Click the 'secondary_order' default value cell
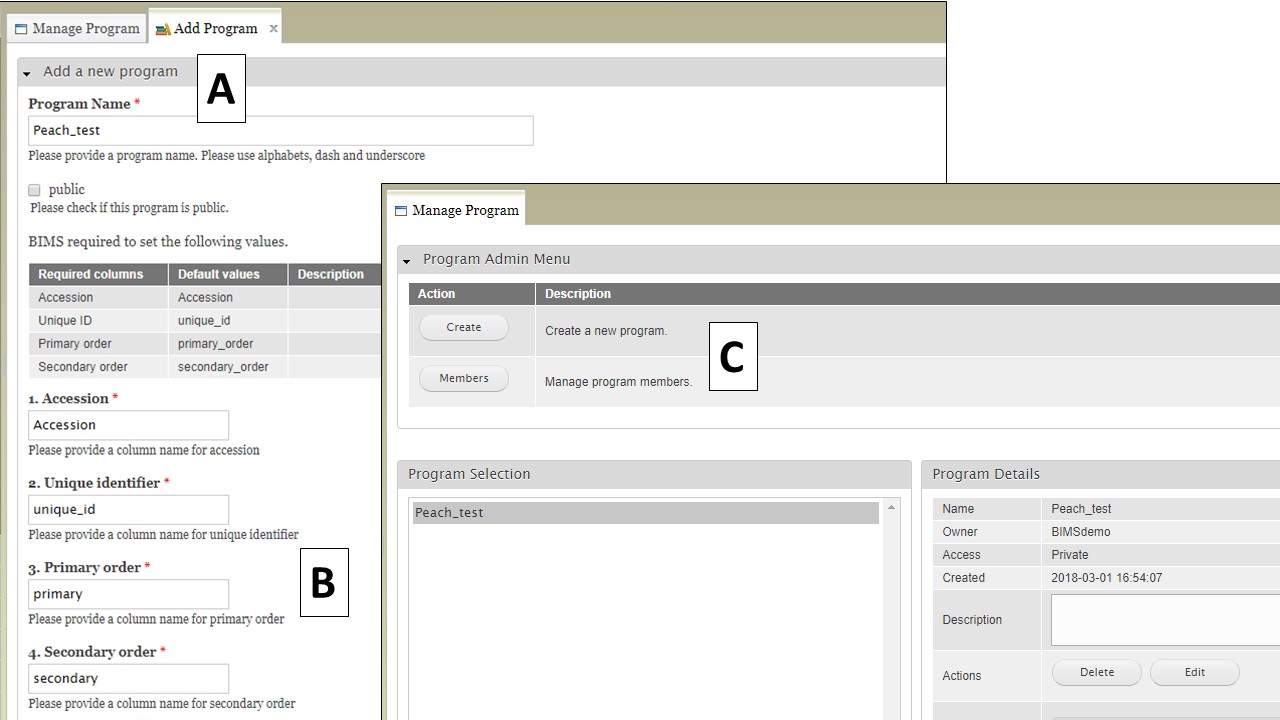Image resolution: width=1280 pixels, height=720 pixels. 228,366
